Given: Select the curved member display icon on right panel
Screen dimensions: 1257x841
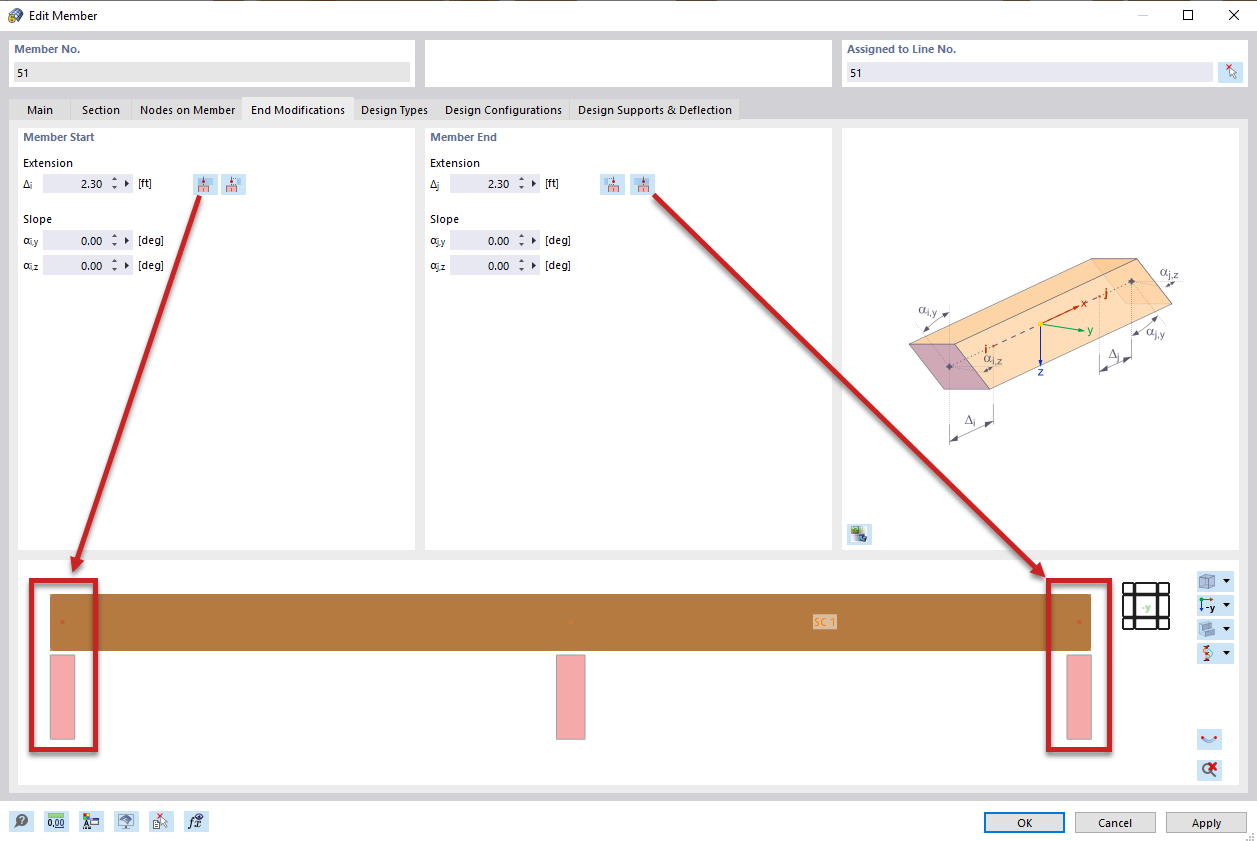Looking at the screenshot, I should [x=1209, y=739].
